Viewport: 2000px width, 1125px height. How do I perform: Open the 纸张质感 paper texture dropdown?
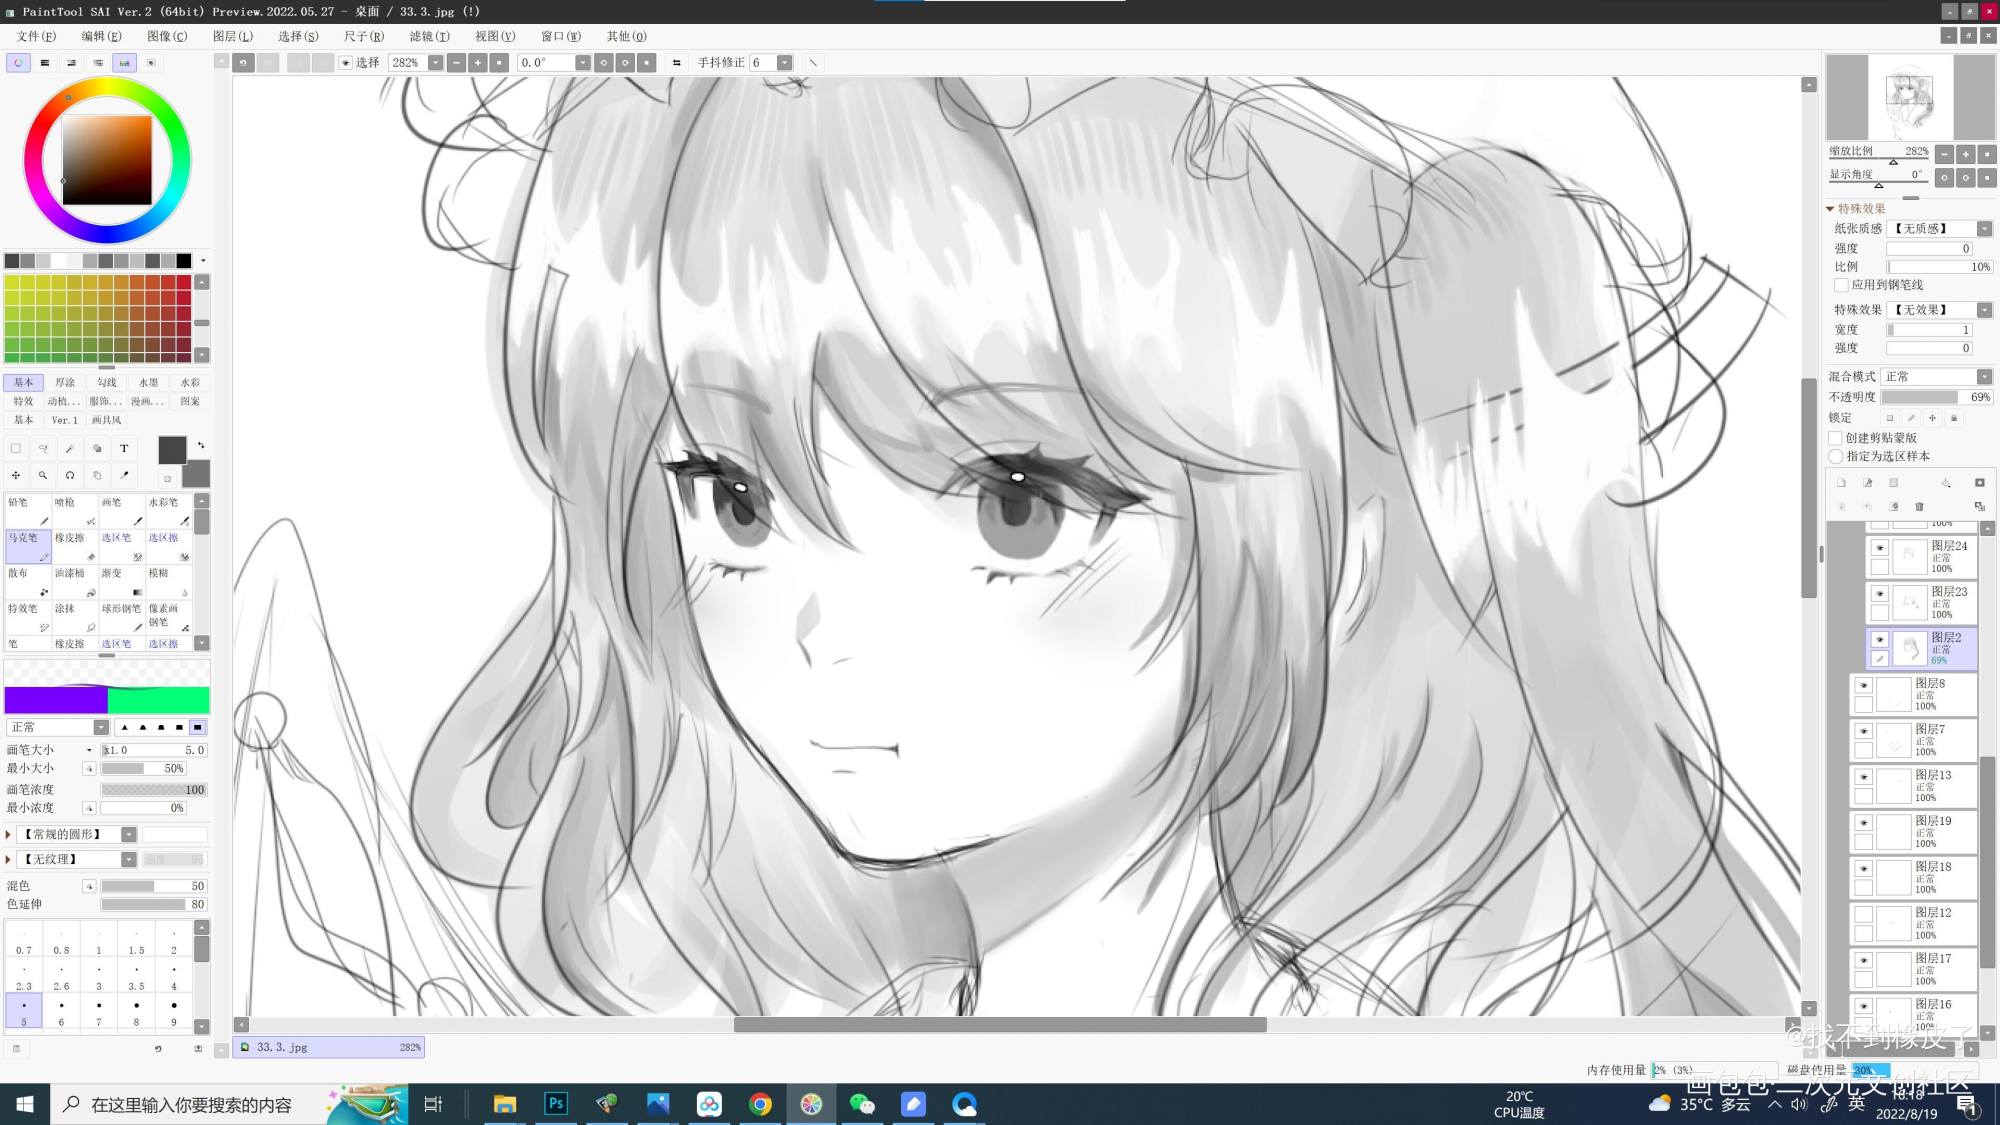(x=1984, y=229)
